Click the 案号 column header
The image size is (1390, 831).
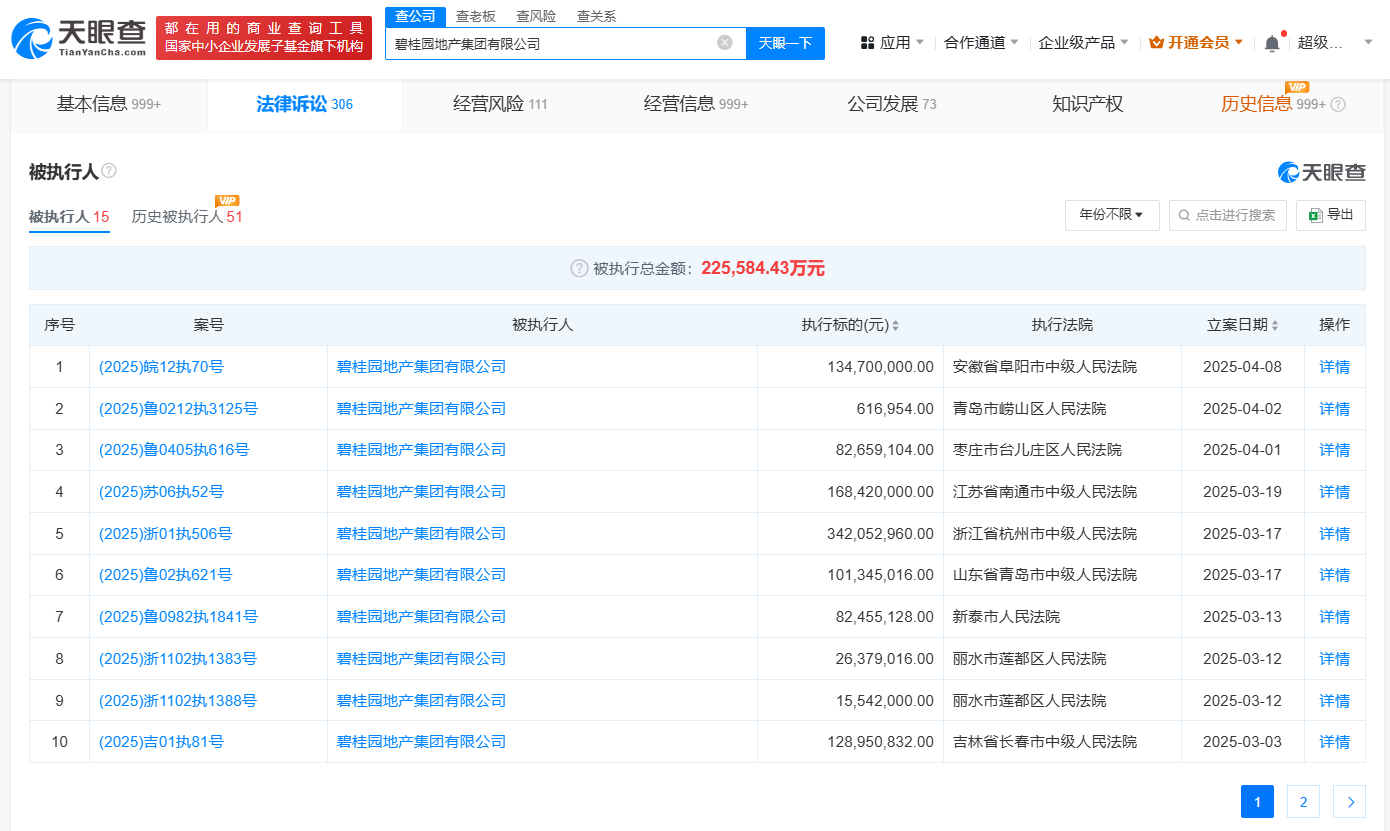coord(208,325)
